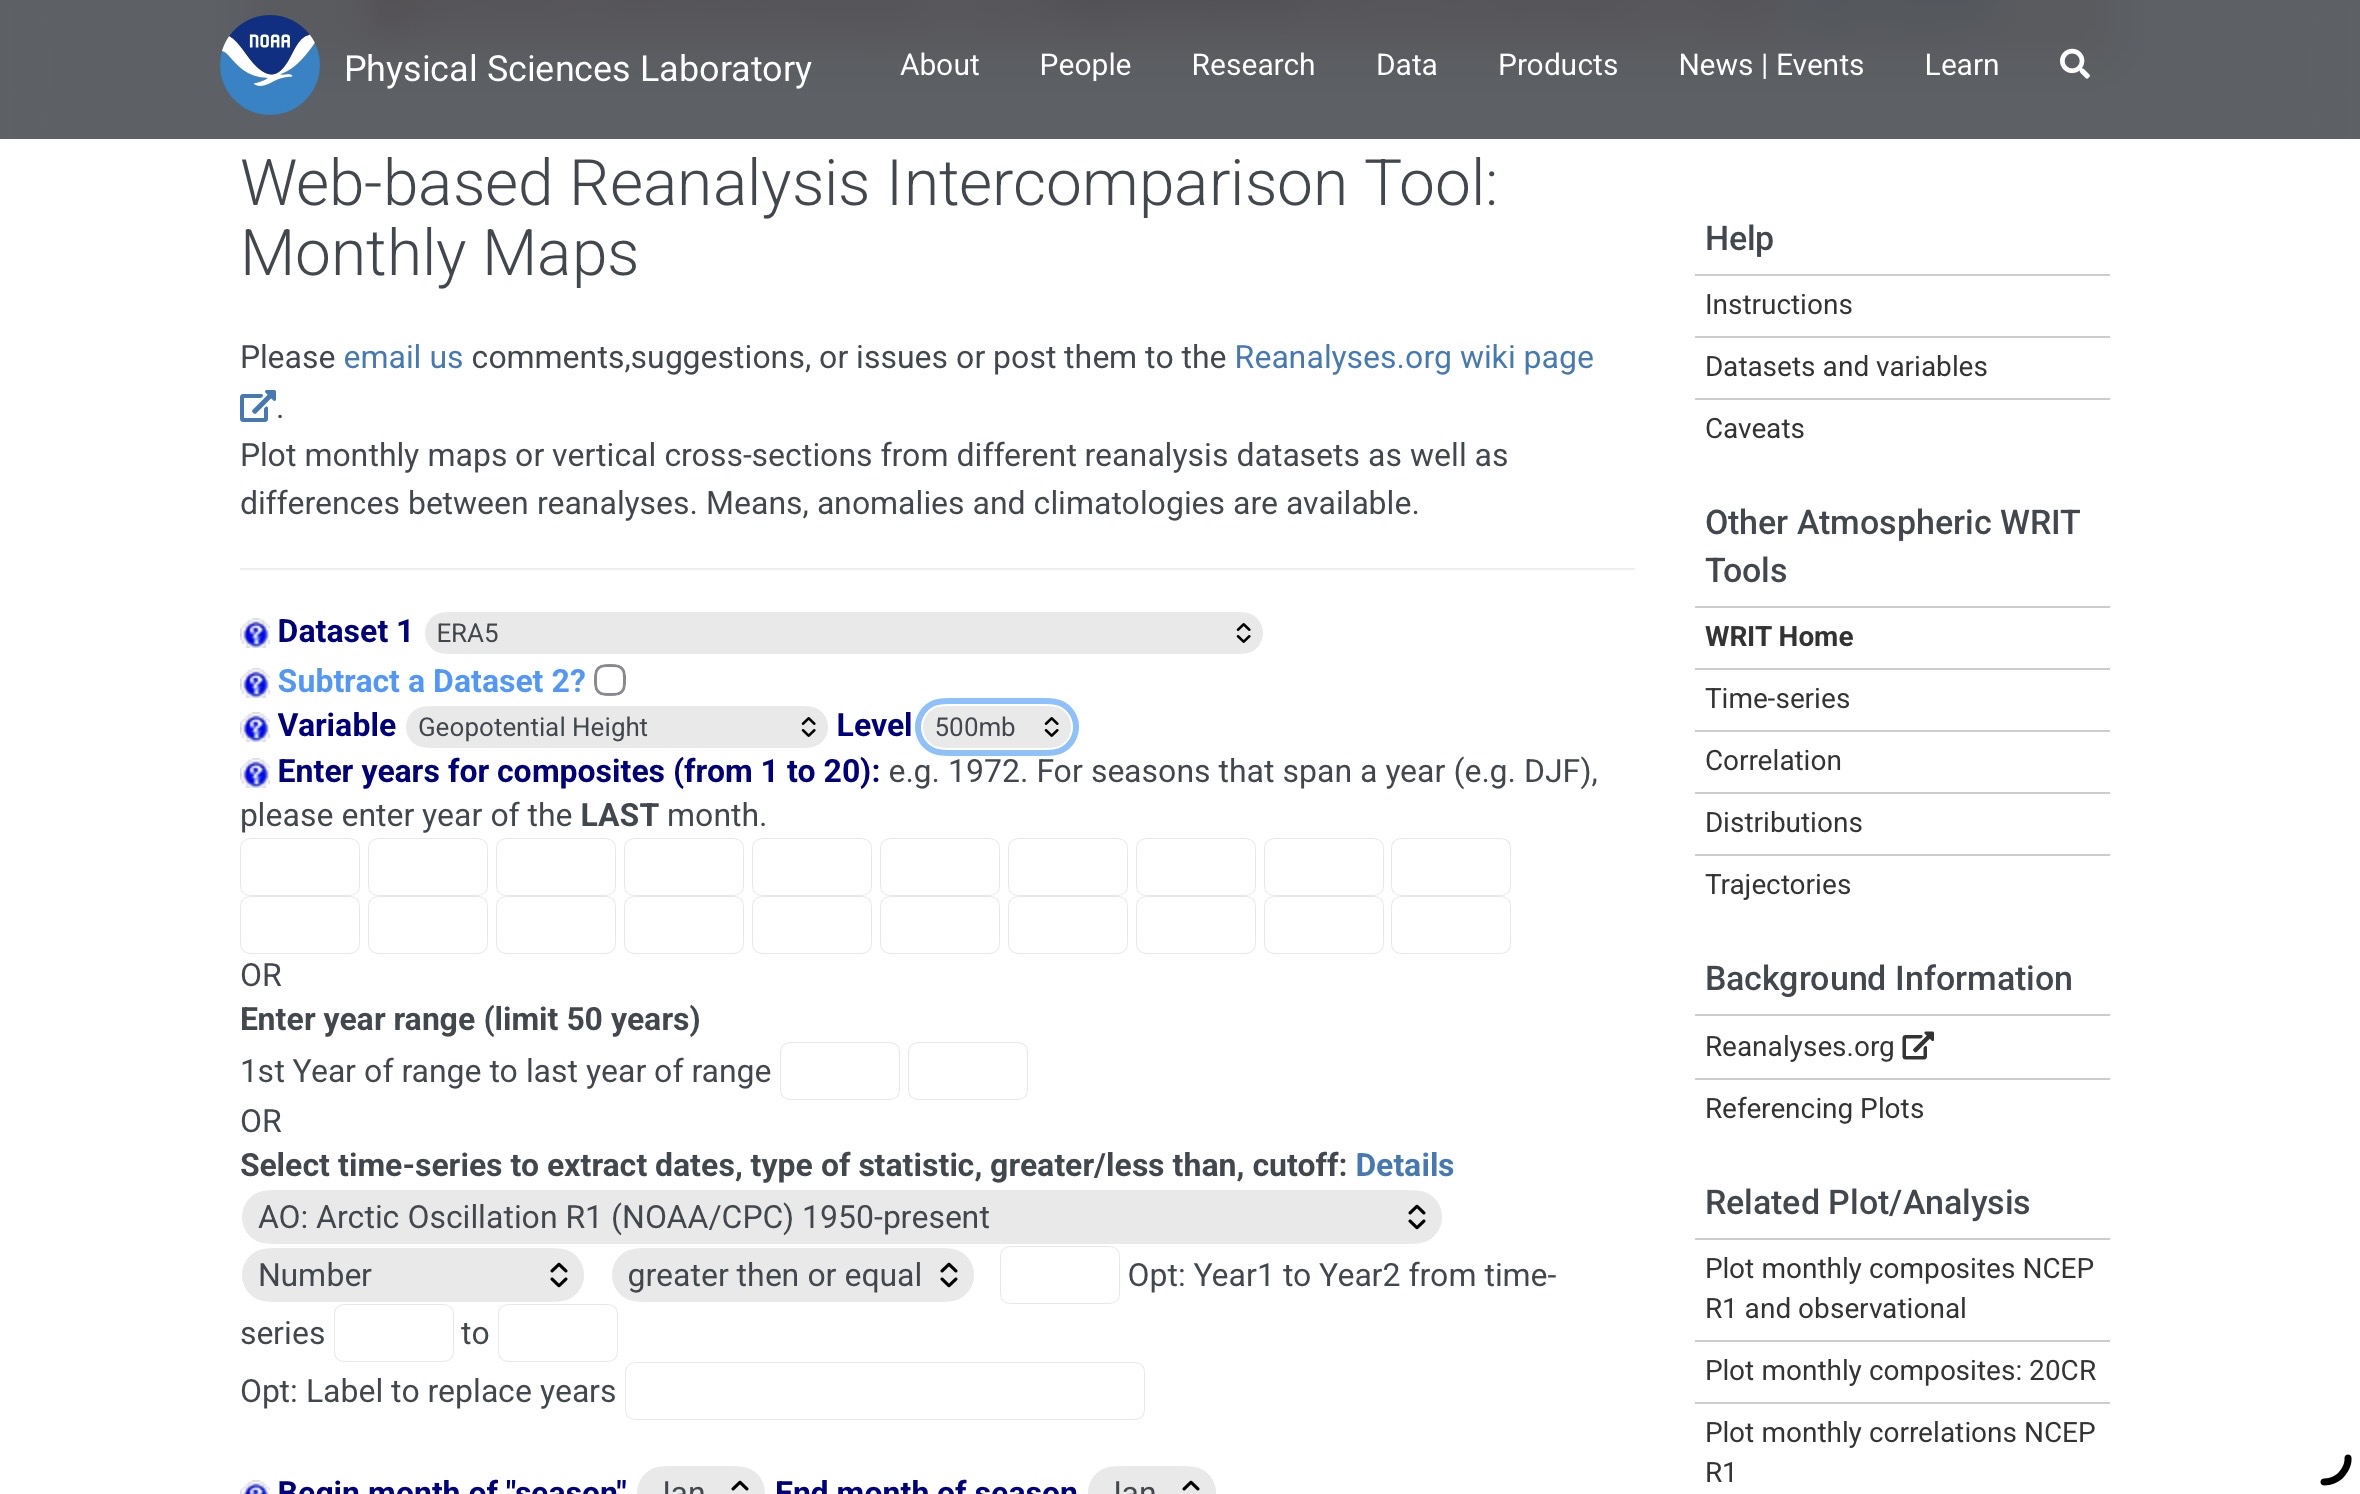2360x1494 pixels.
Task: Open the Products menu in navigation
Action: [x=1557, y=65]
